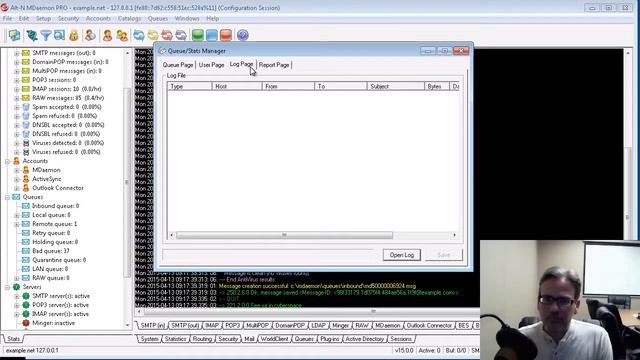Click the gold padlock toolbar icon

tap(74, 36)
